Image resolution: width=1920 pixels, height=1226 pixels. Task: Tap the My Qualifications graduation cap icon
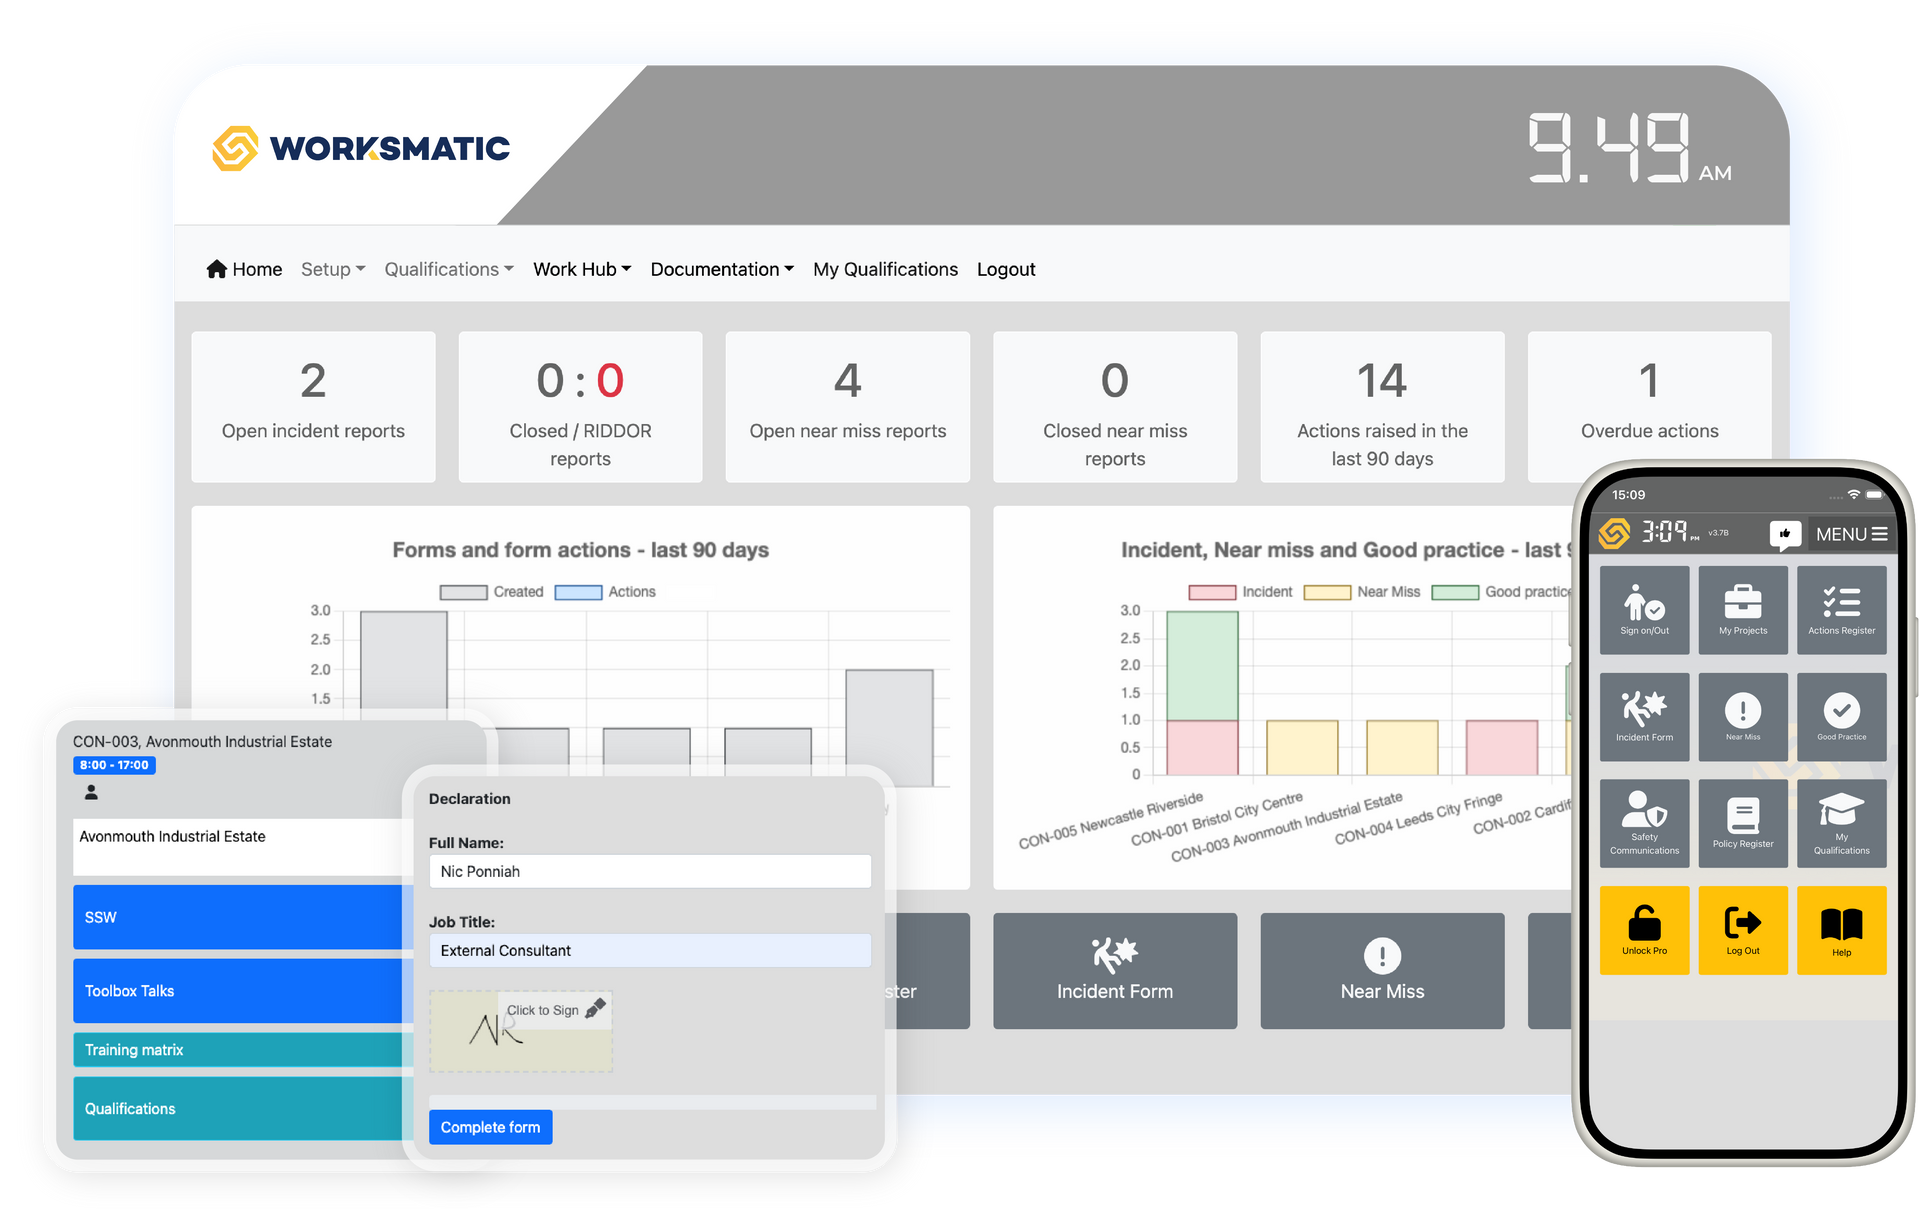click(x=1841, y=822)
